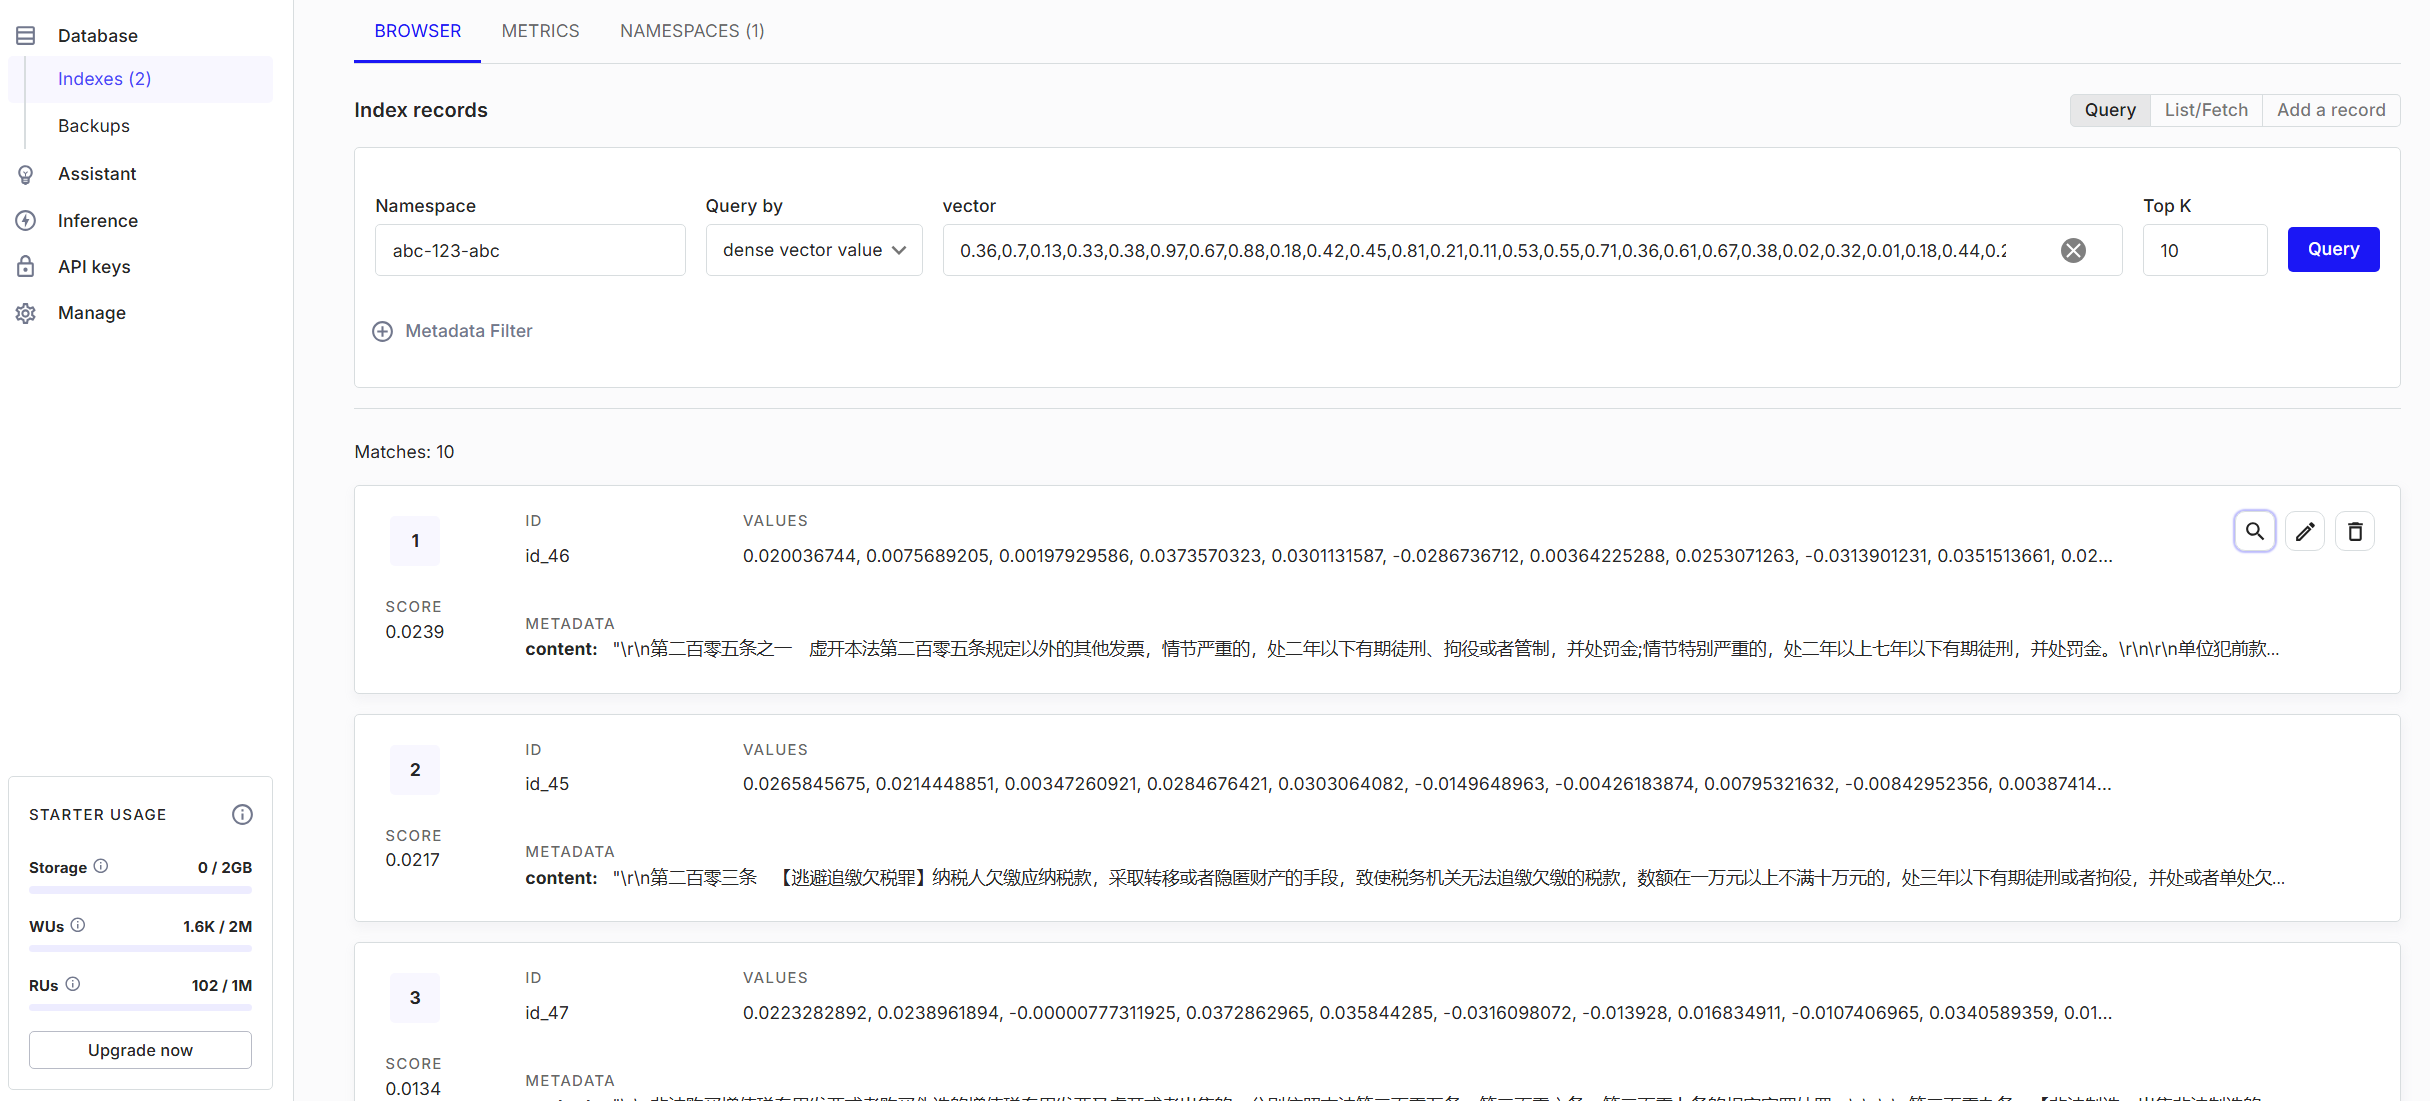The height and width of the screenshot is (1101, 2430).
Task: Clear the vector input with X icon
Action: click(x=2073, y=251)
